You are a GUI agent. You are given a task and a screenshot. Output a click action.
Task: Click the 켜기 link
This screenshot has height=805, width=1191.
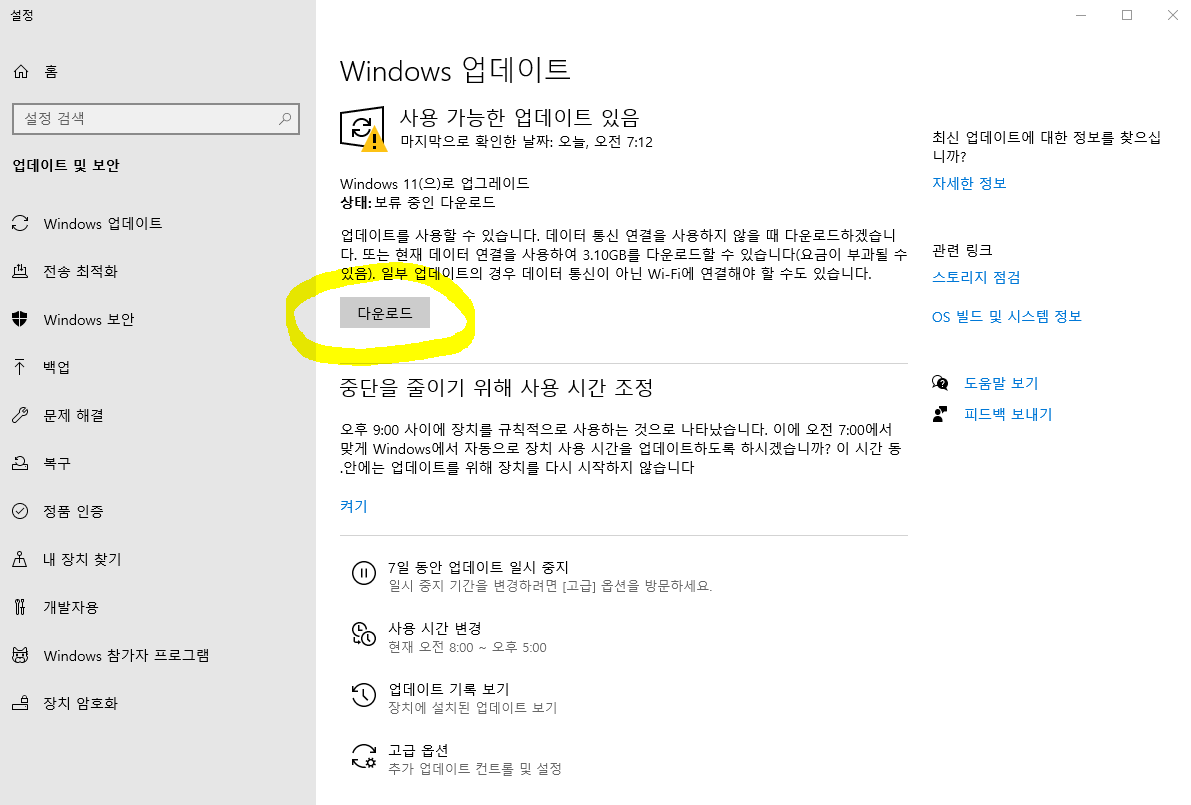click(353, 506)
